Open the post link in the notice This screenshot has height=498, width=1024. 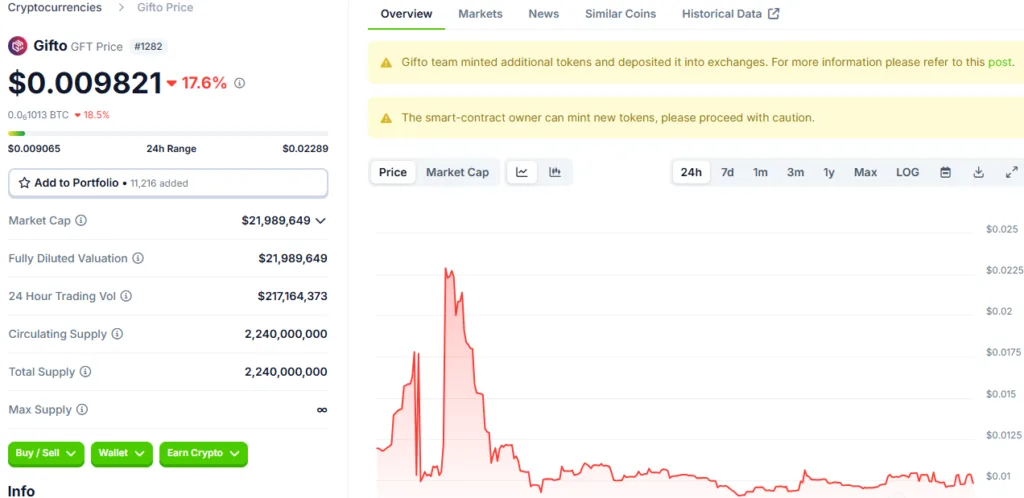999,63
